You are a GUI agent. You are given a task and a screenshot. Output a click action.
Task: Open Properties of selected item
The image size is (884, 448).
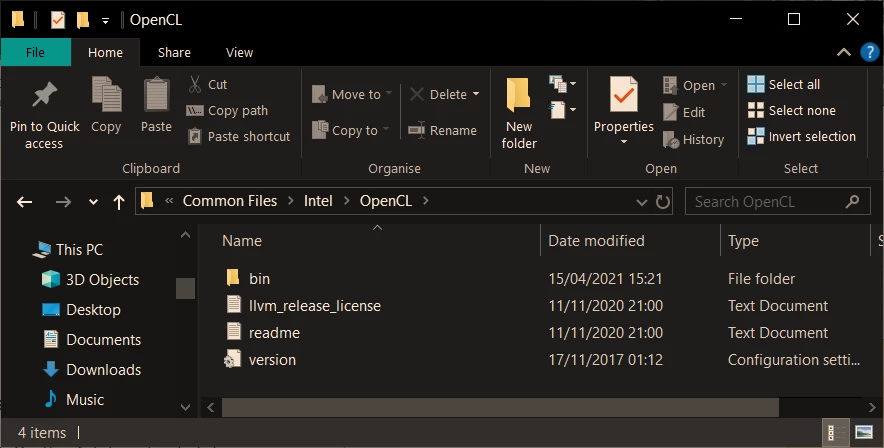[x=624, y=104]
